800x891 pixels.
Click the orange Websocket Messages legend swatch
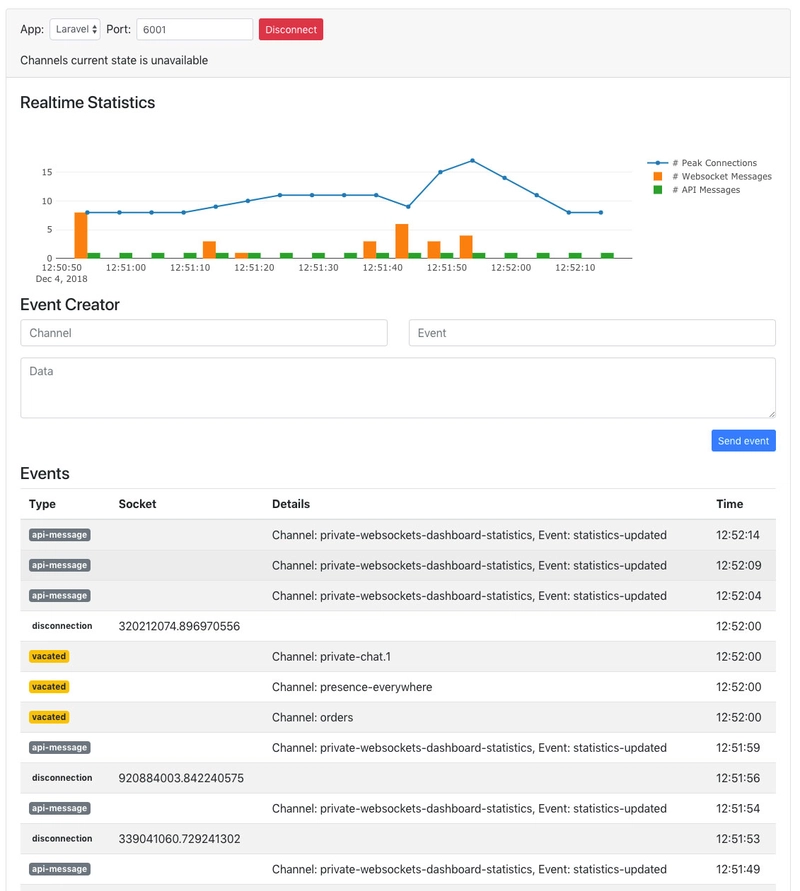657,177
